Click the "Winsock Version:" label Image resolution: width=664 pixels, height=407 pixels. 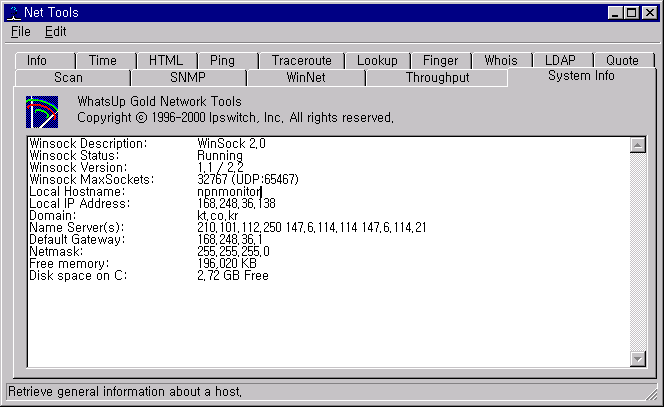[x=78, y=167]
